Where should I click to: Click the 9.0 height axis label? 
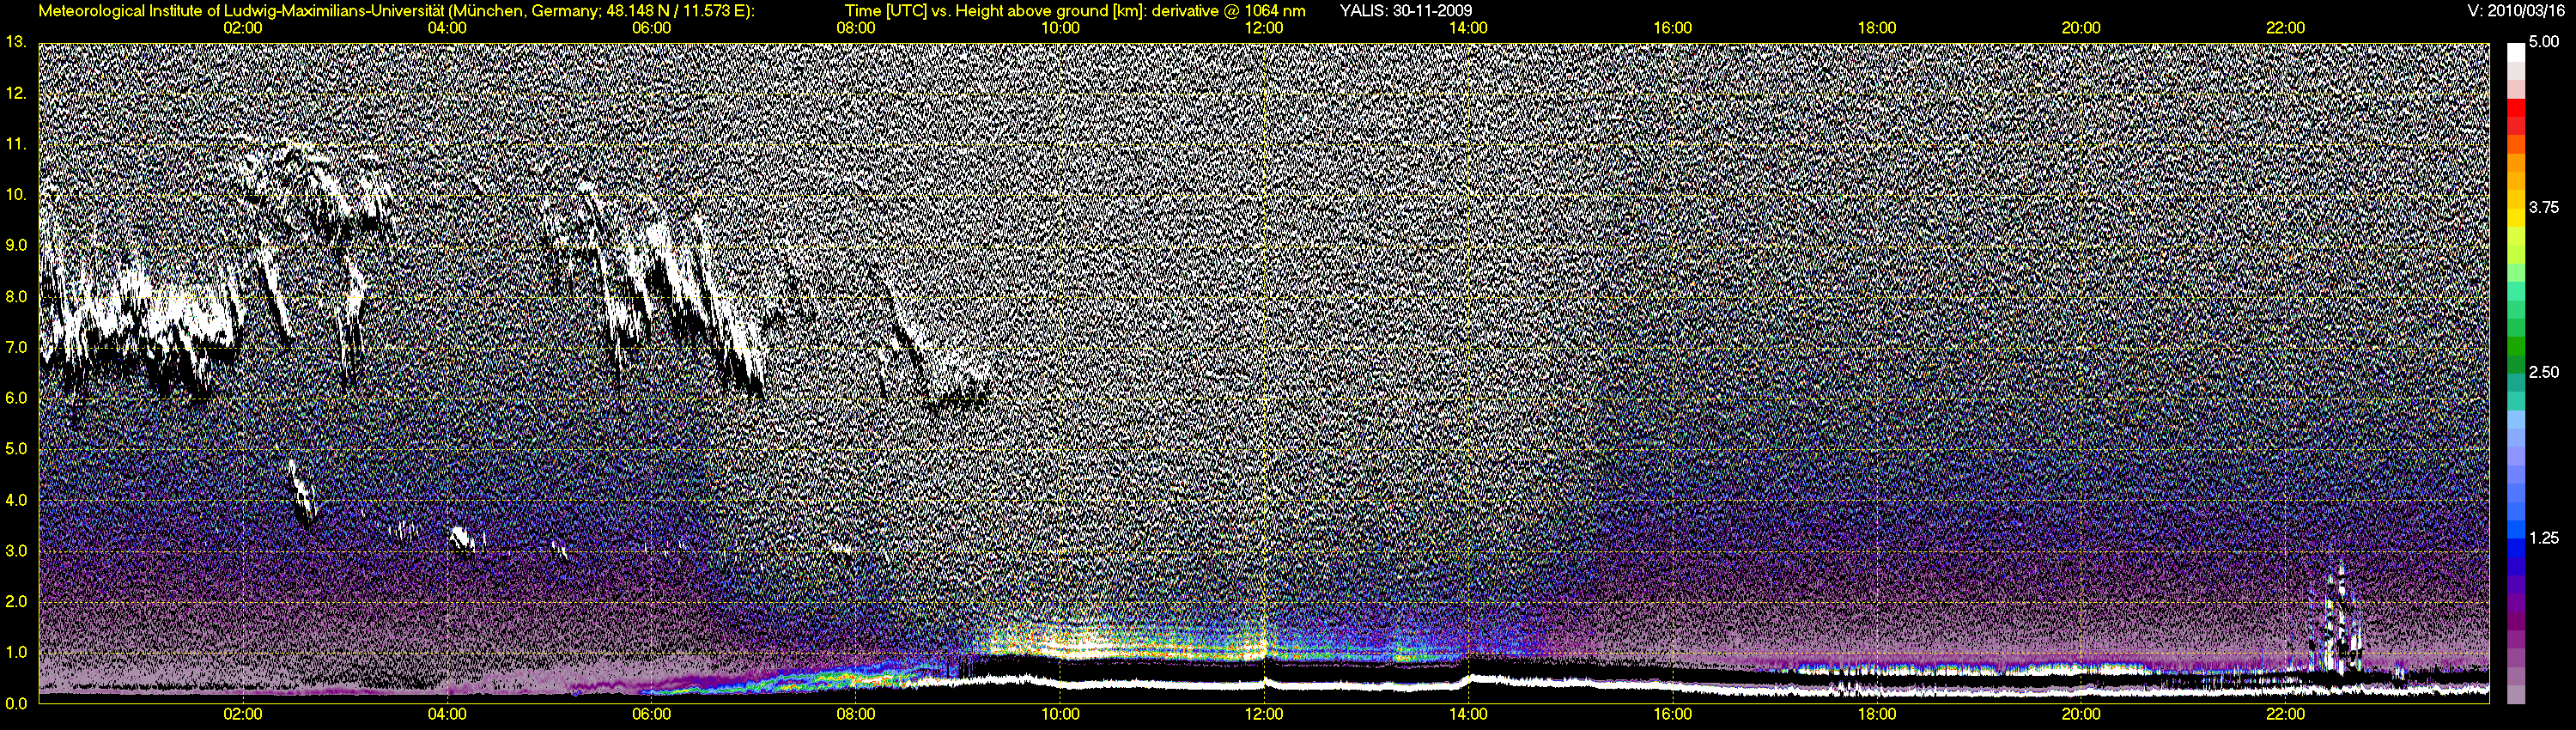(x=16, y=245)
